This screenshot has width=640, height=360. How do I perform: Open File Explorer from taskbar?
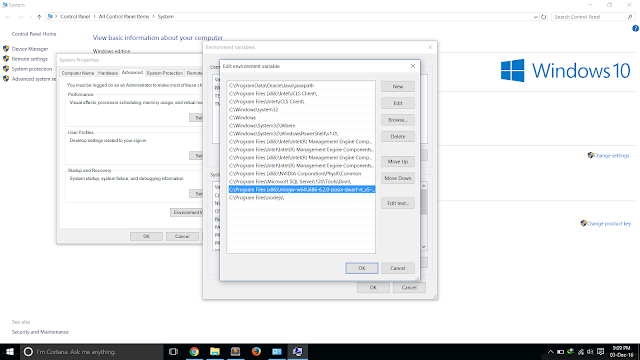(215, 351)
